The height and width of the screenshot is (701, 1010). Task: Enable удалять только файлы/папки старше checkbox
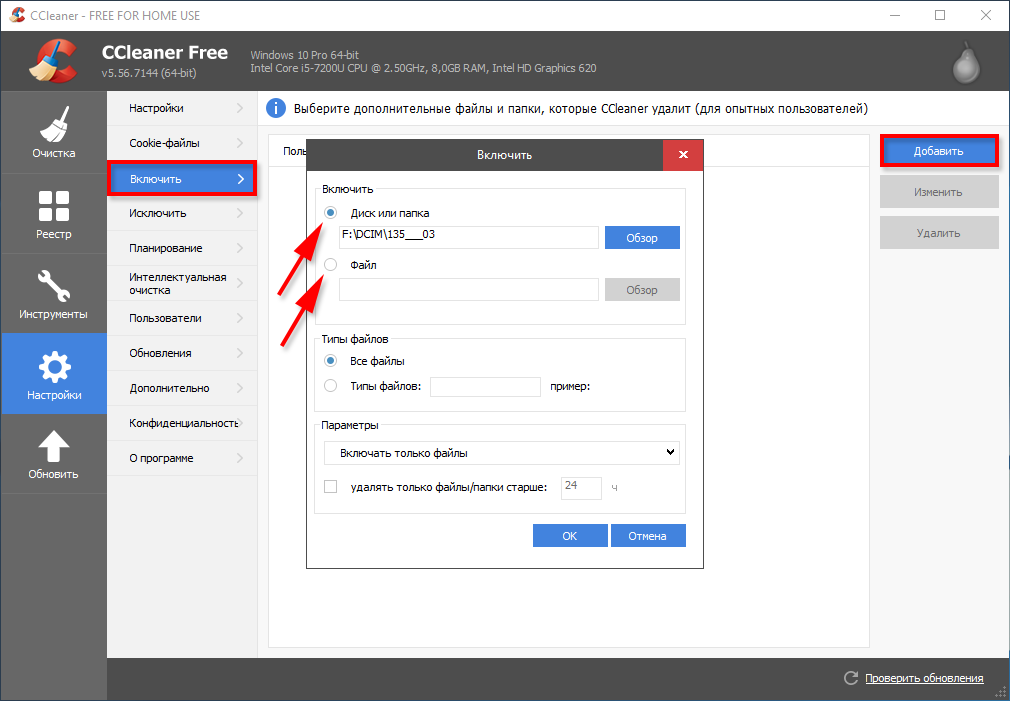point(331,487)
